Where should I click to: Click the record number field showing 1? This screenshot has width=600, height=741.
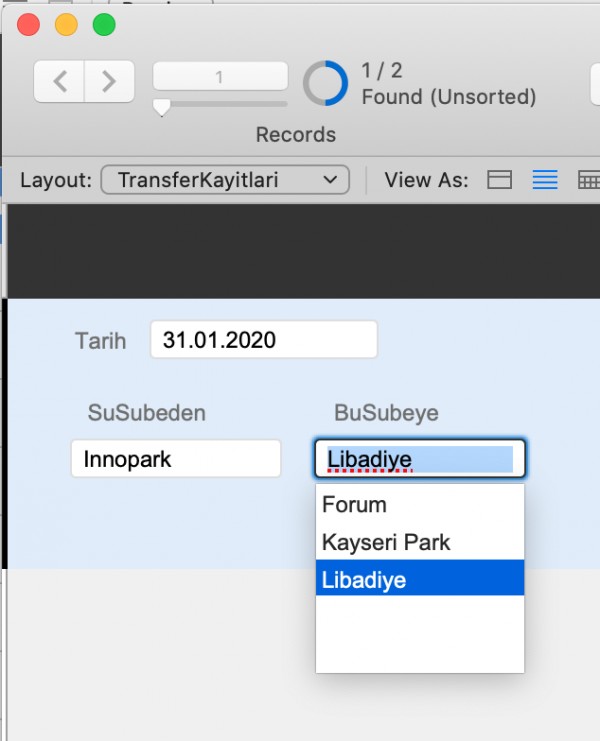coord(220,76)
